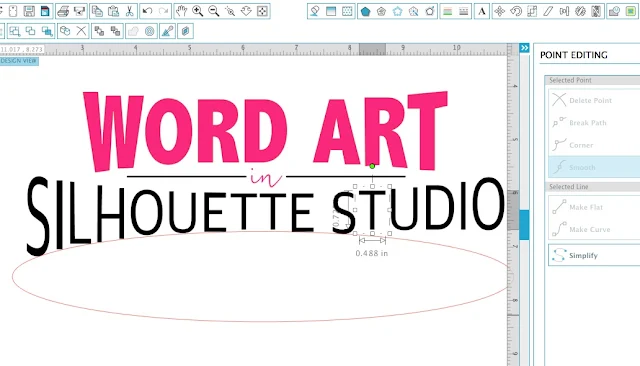Click the Print icon
The width and height of the screenshot is (640, 366).
coord(63,11)
